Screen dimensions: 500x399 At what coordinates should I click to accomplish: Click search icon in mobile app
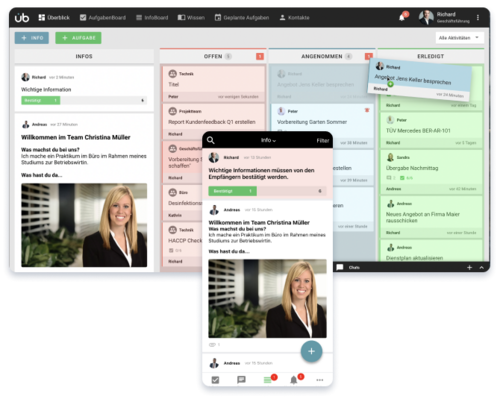tap(211, 140)
